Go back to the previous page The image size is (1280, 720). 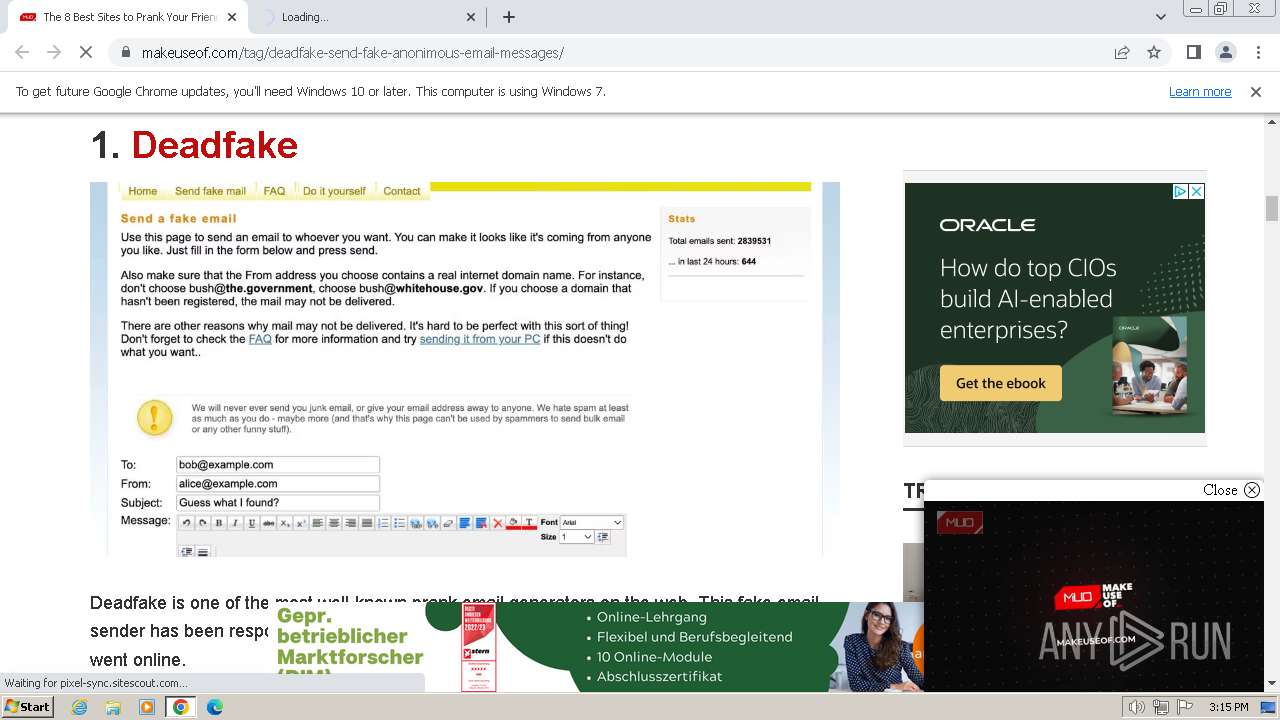[x=22, y=53]
